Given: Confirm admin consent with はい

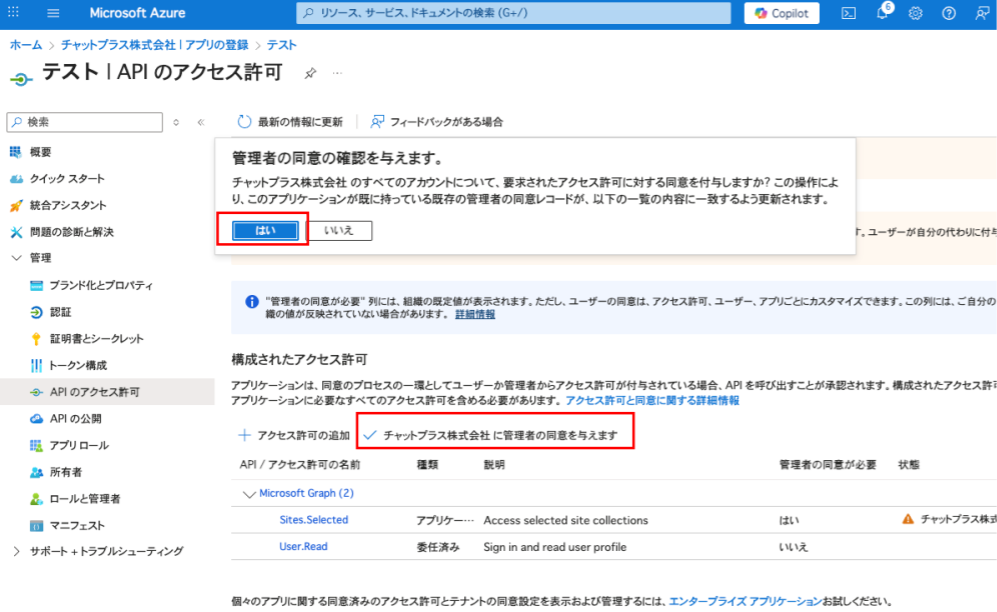Looking at the screenshot, I should click(265, 231).
